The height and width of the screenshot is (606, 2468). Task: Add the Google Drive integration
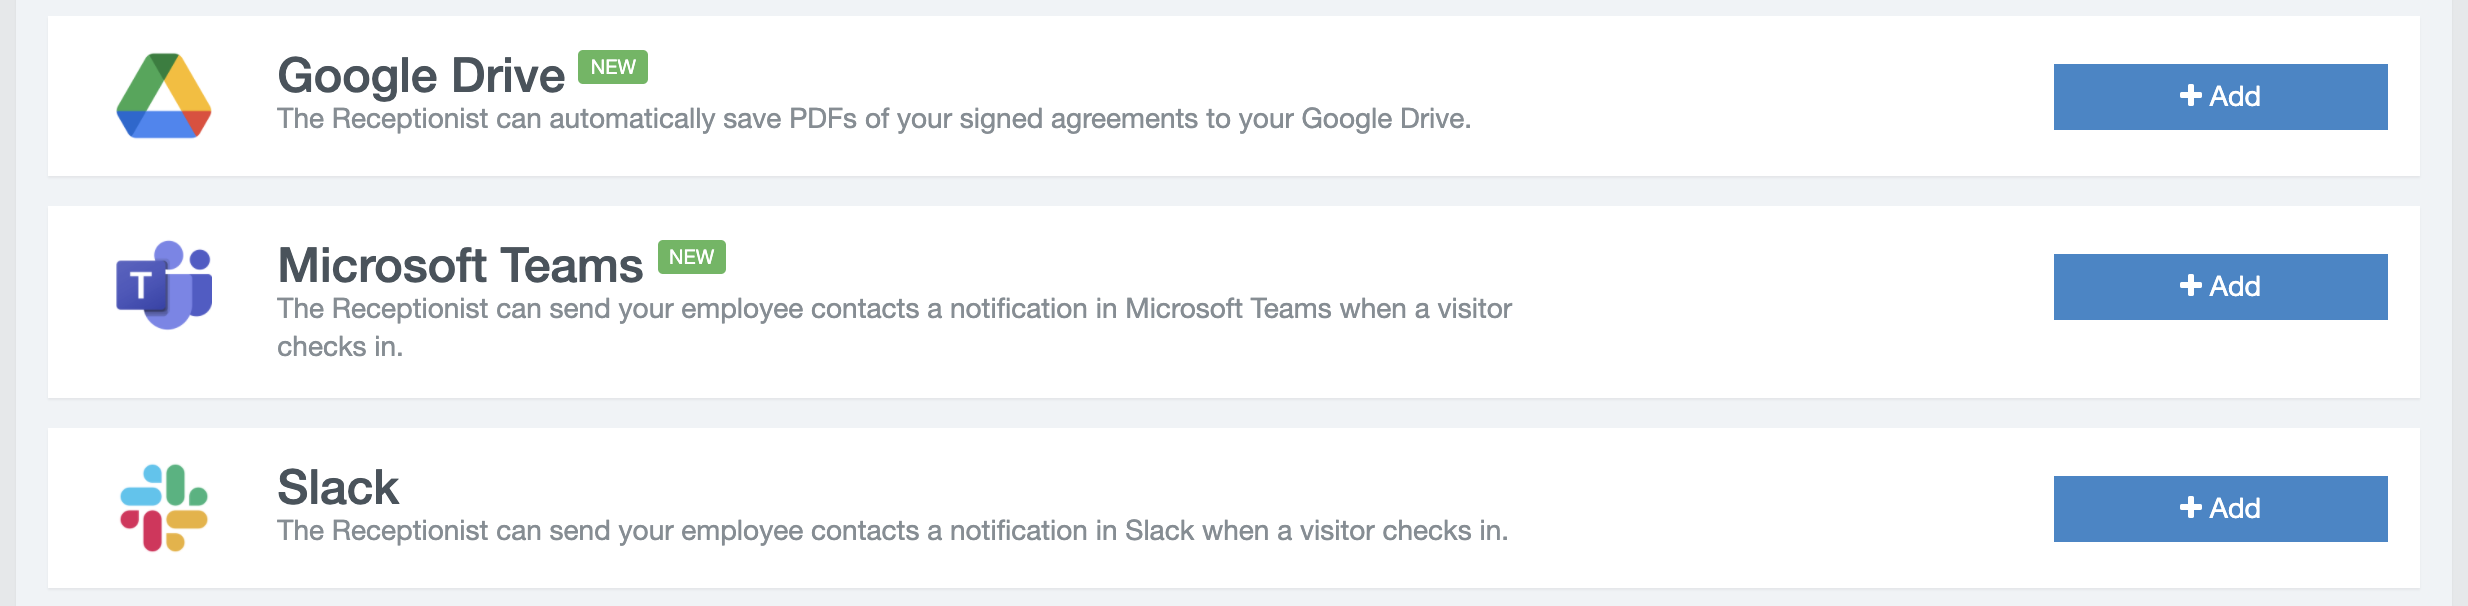[2220, 97]
